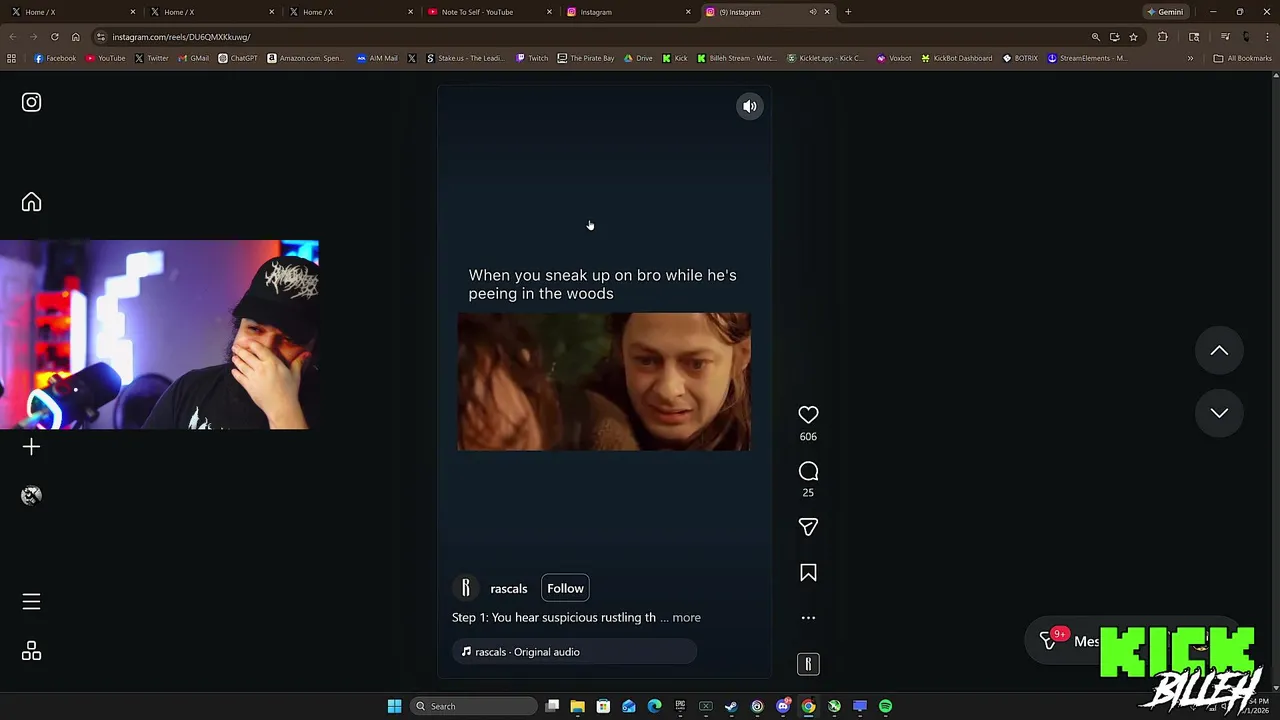1280x720 pixels.
Task: Follow the rascals account
Action: coord(565,588)
